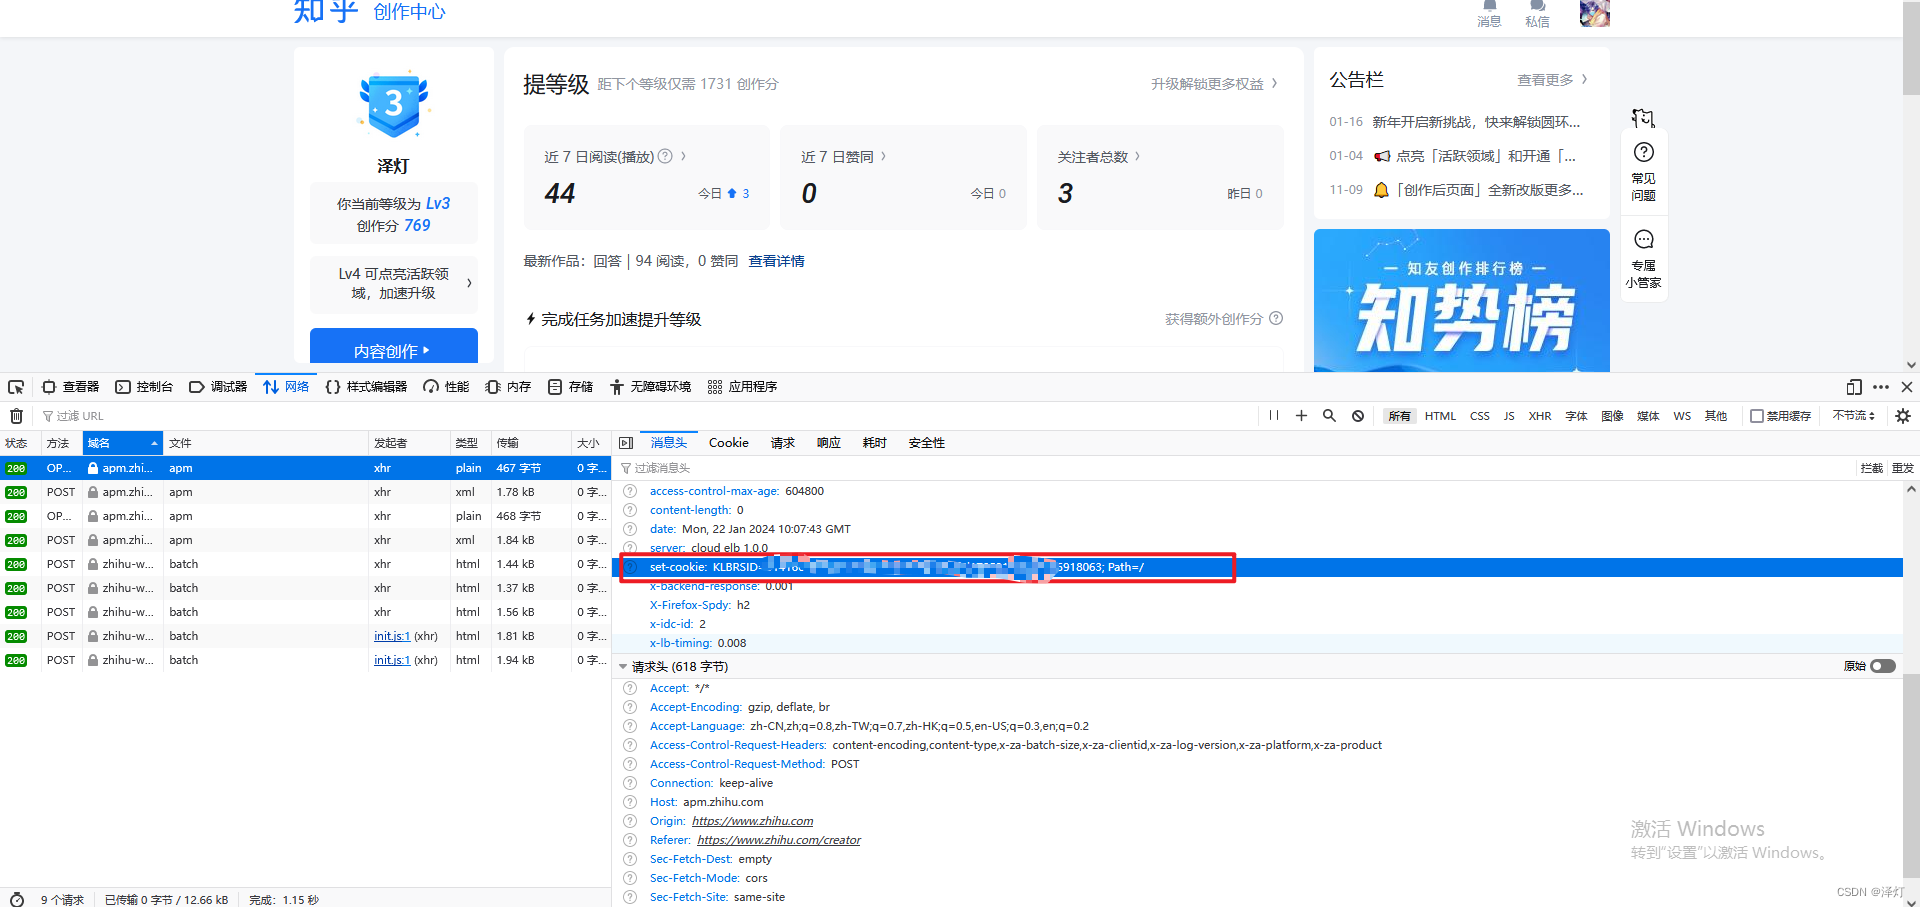The width and height of the screenshot is (1920, 907).
Task: Open network settings gear icon
Action: (x=1903, y=416)
